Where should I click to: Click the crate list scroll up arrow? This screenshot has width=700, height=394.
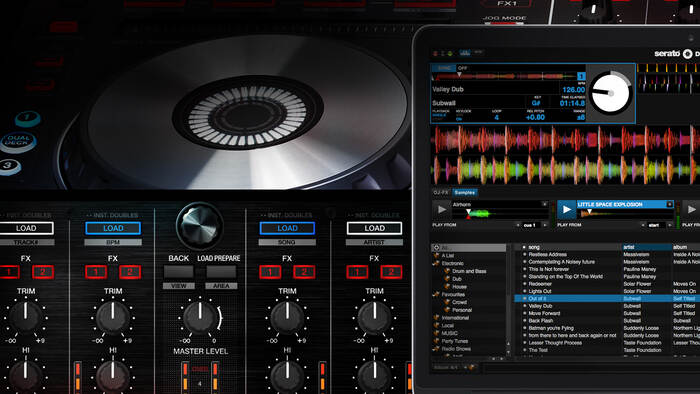click(508, 344)
